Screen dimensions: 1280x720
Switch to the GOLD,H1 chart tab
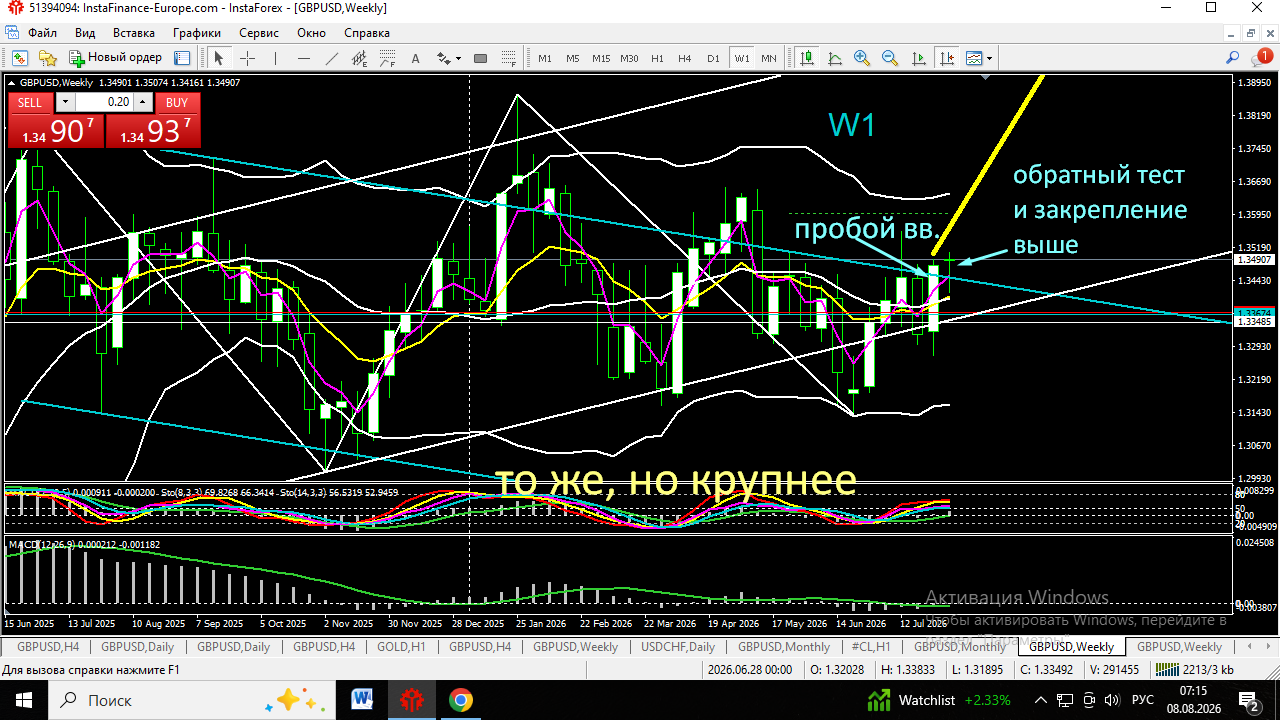click(x=401, y=647)
